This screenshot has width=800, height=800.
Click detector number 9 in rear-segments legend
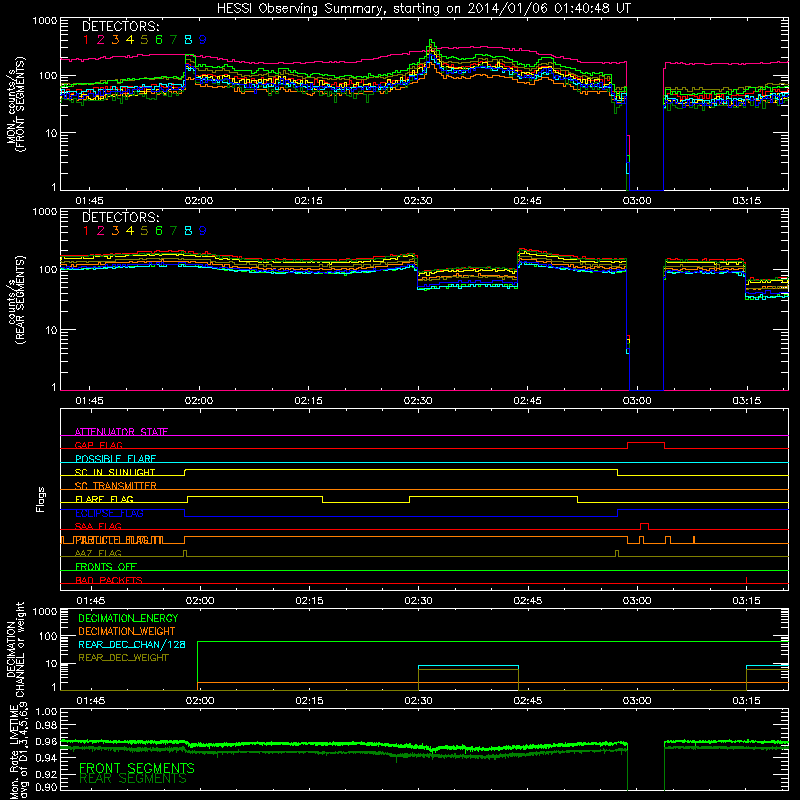click(203, 231)
